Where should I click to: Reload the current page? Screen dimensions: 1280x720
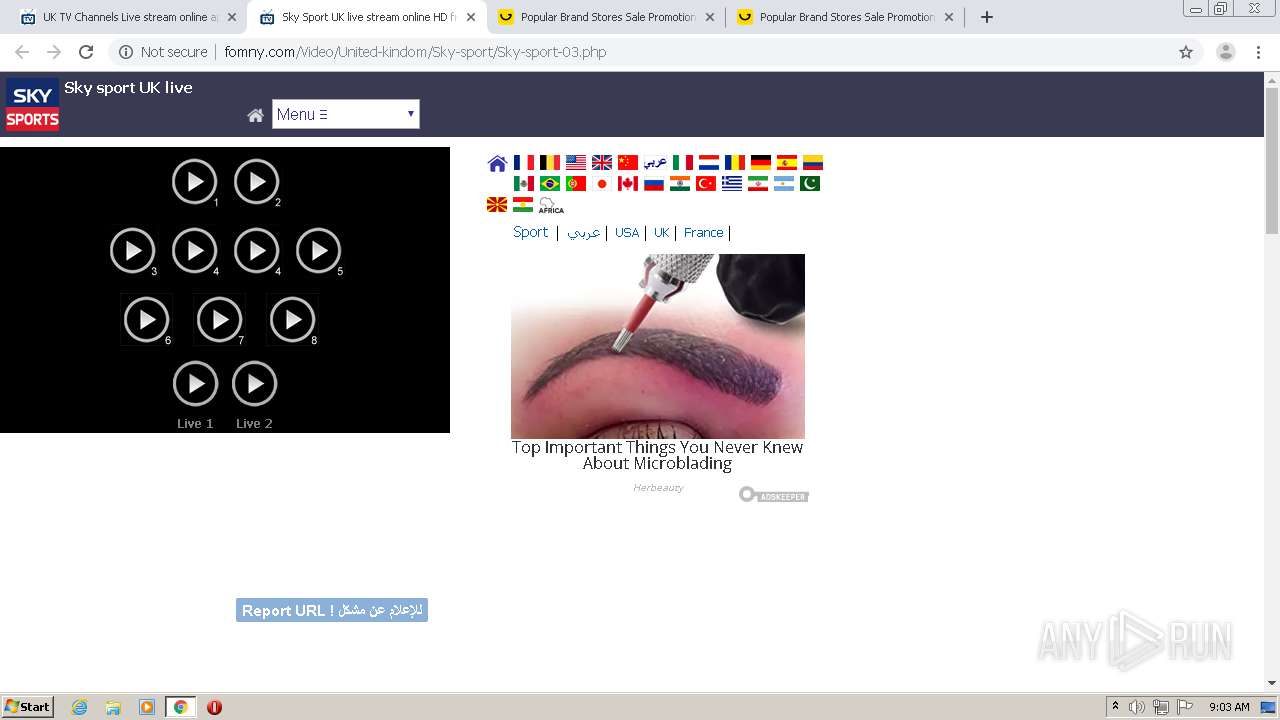coord(86,52)
